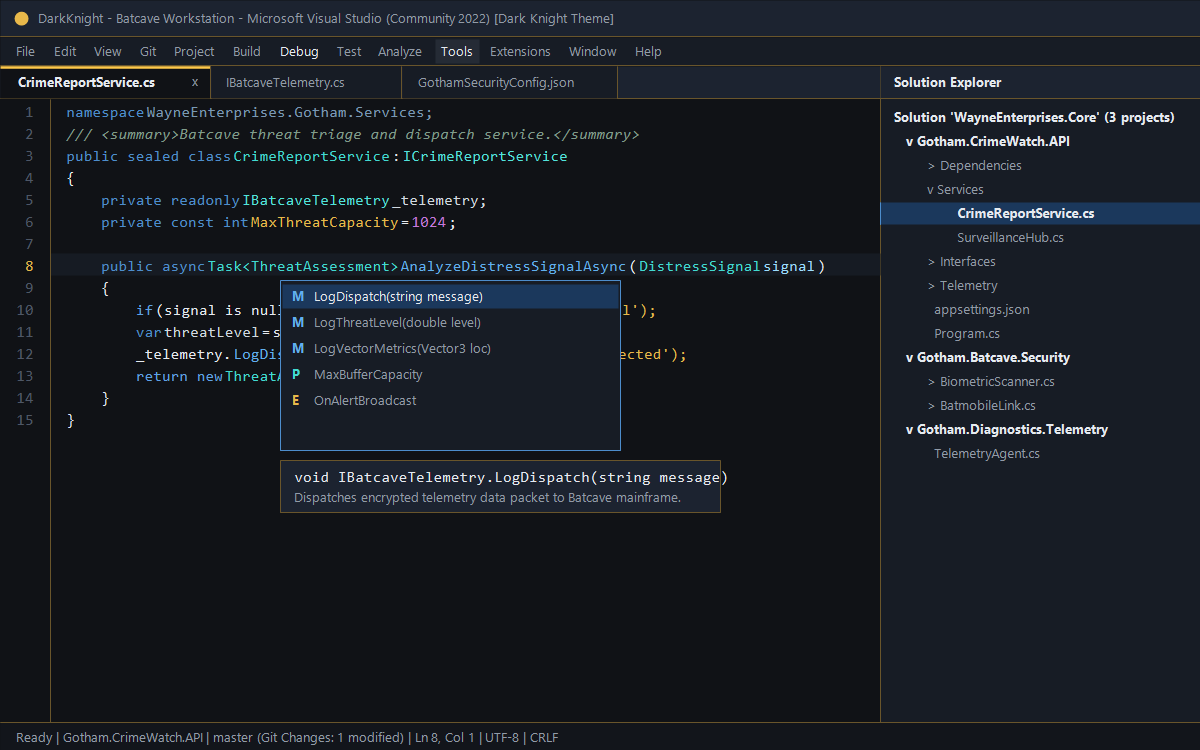Viewport: 1200px width, 750px height.
Task: Open the Git menu
Action: [x=148, y=52]
